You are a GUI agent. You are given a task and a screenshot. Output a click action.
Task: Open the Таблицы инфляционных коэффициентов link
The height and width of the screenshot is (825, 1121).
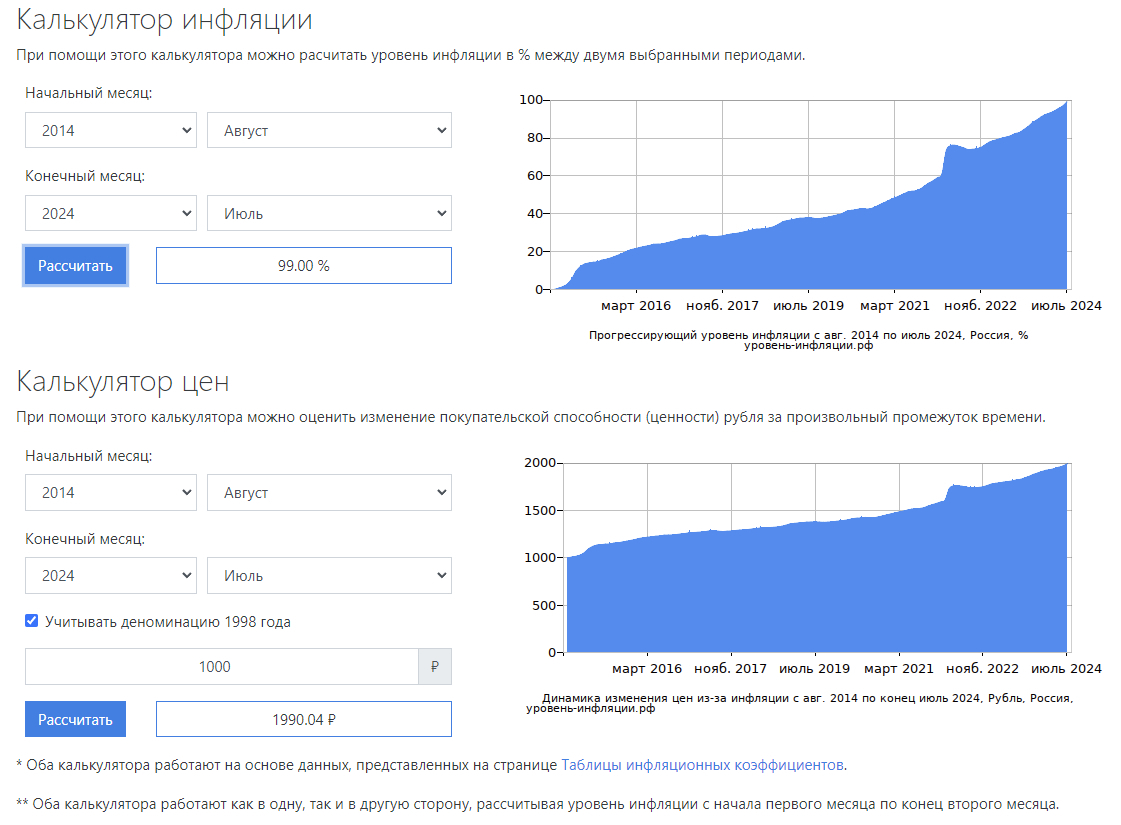[703, 765]
